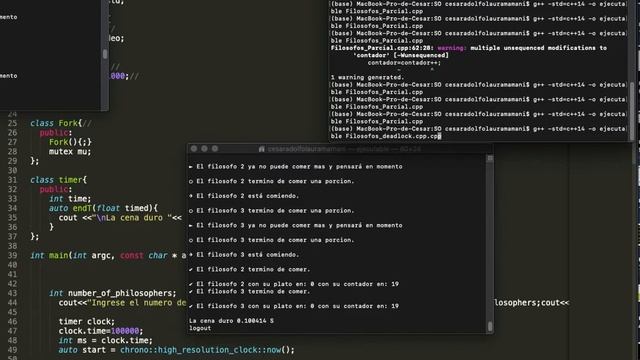Click the scrollbar thumb of the top-left panel
The width and height of the screenshot is (640, 360).
point(105,54)
